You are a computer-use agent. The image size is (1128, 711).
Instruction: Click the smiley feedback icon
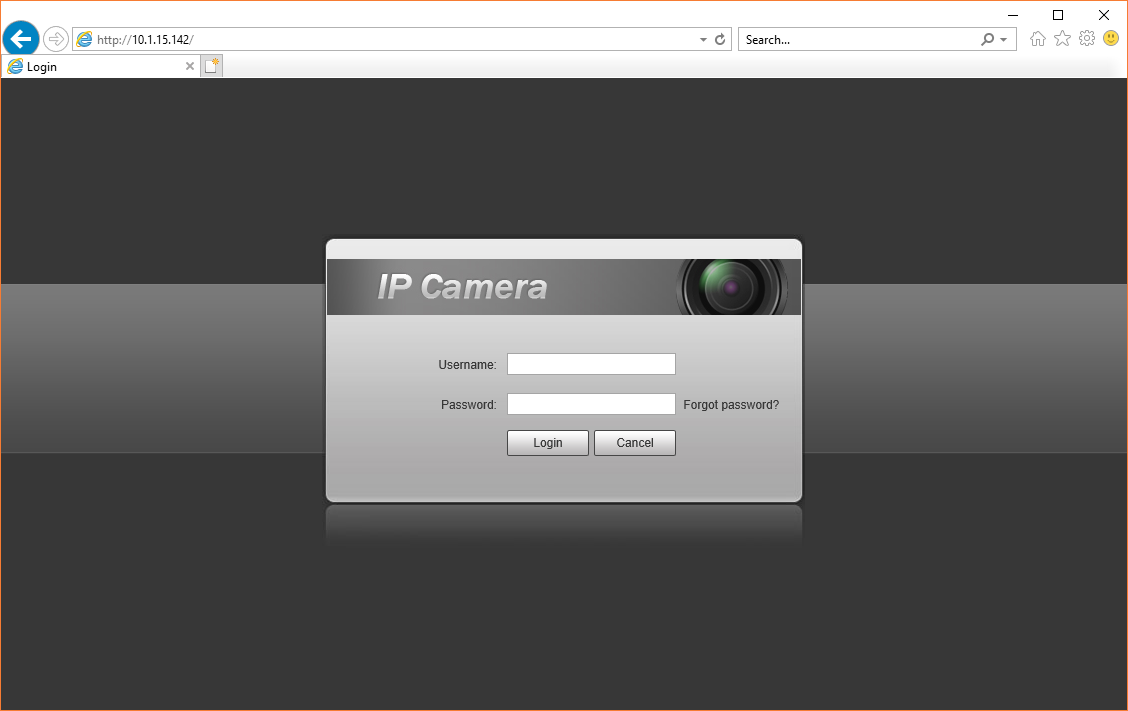click(x=1111, y=38)
